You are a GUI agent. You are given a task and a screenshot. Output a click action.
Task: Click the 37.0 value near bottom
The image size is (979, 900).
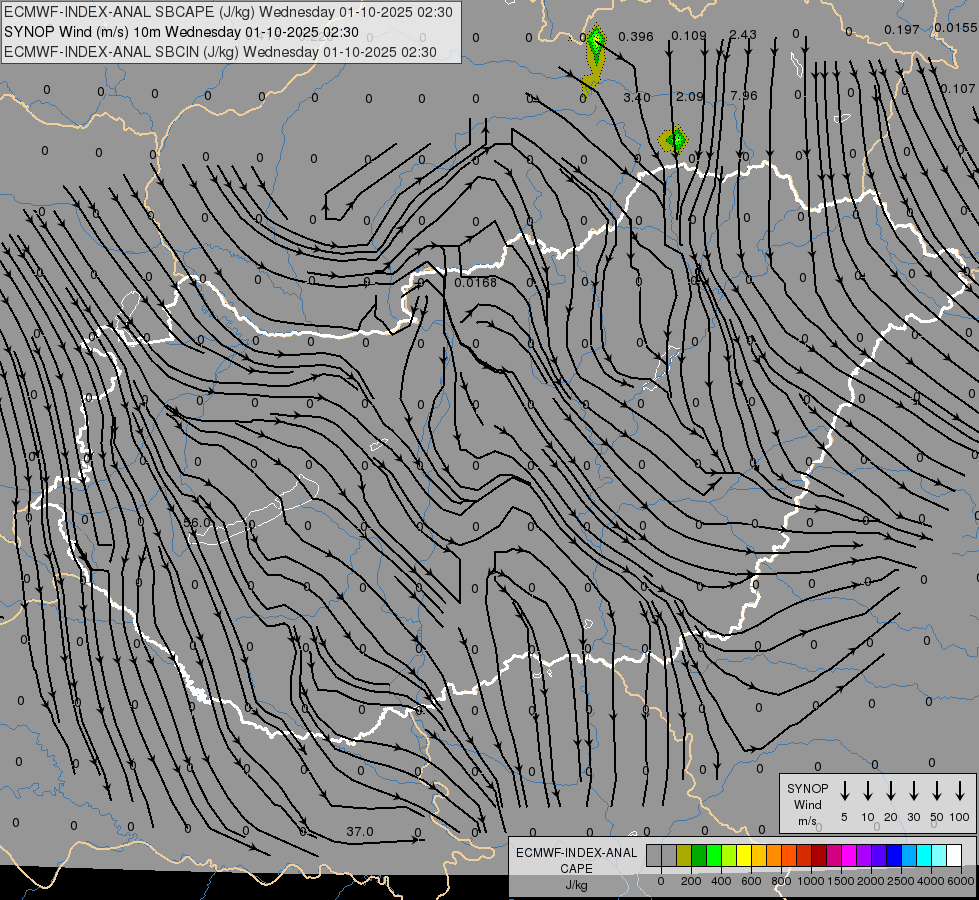tap(359, 831)
